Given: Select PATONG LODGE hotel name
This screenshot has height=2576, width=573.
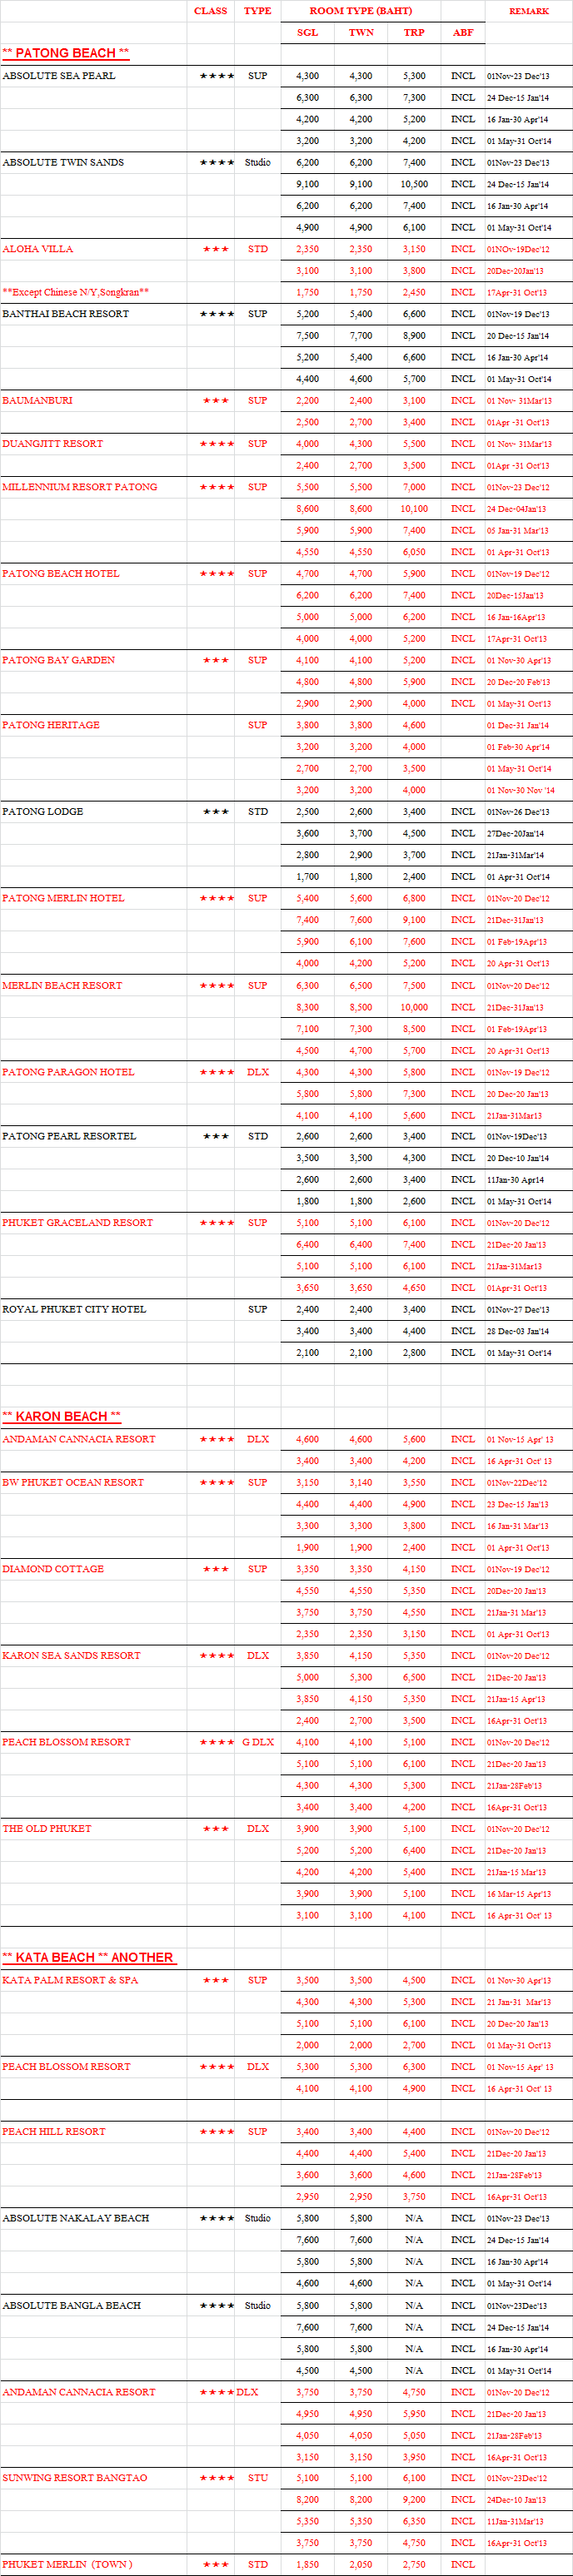Looking at the screenshot, I should point(42,811).
